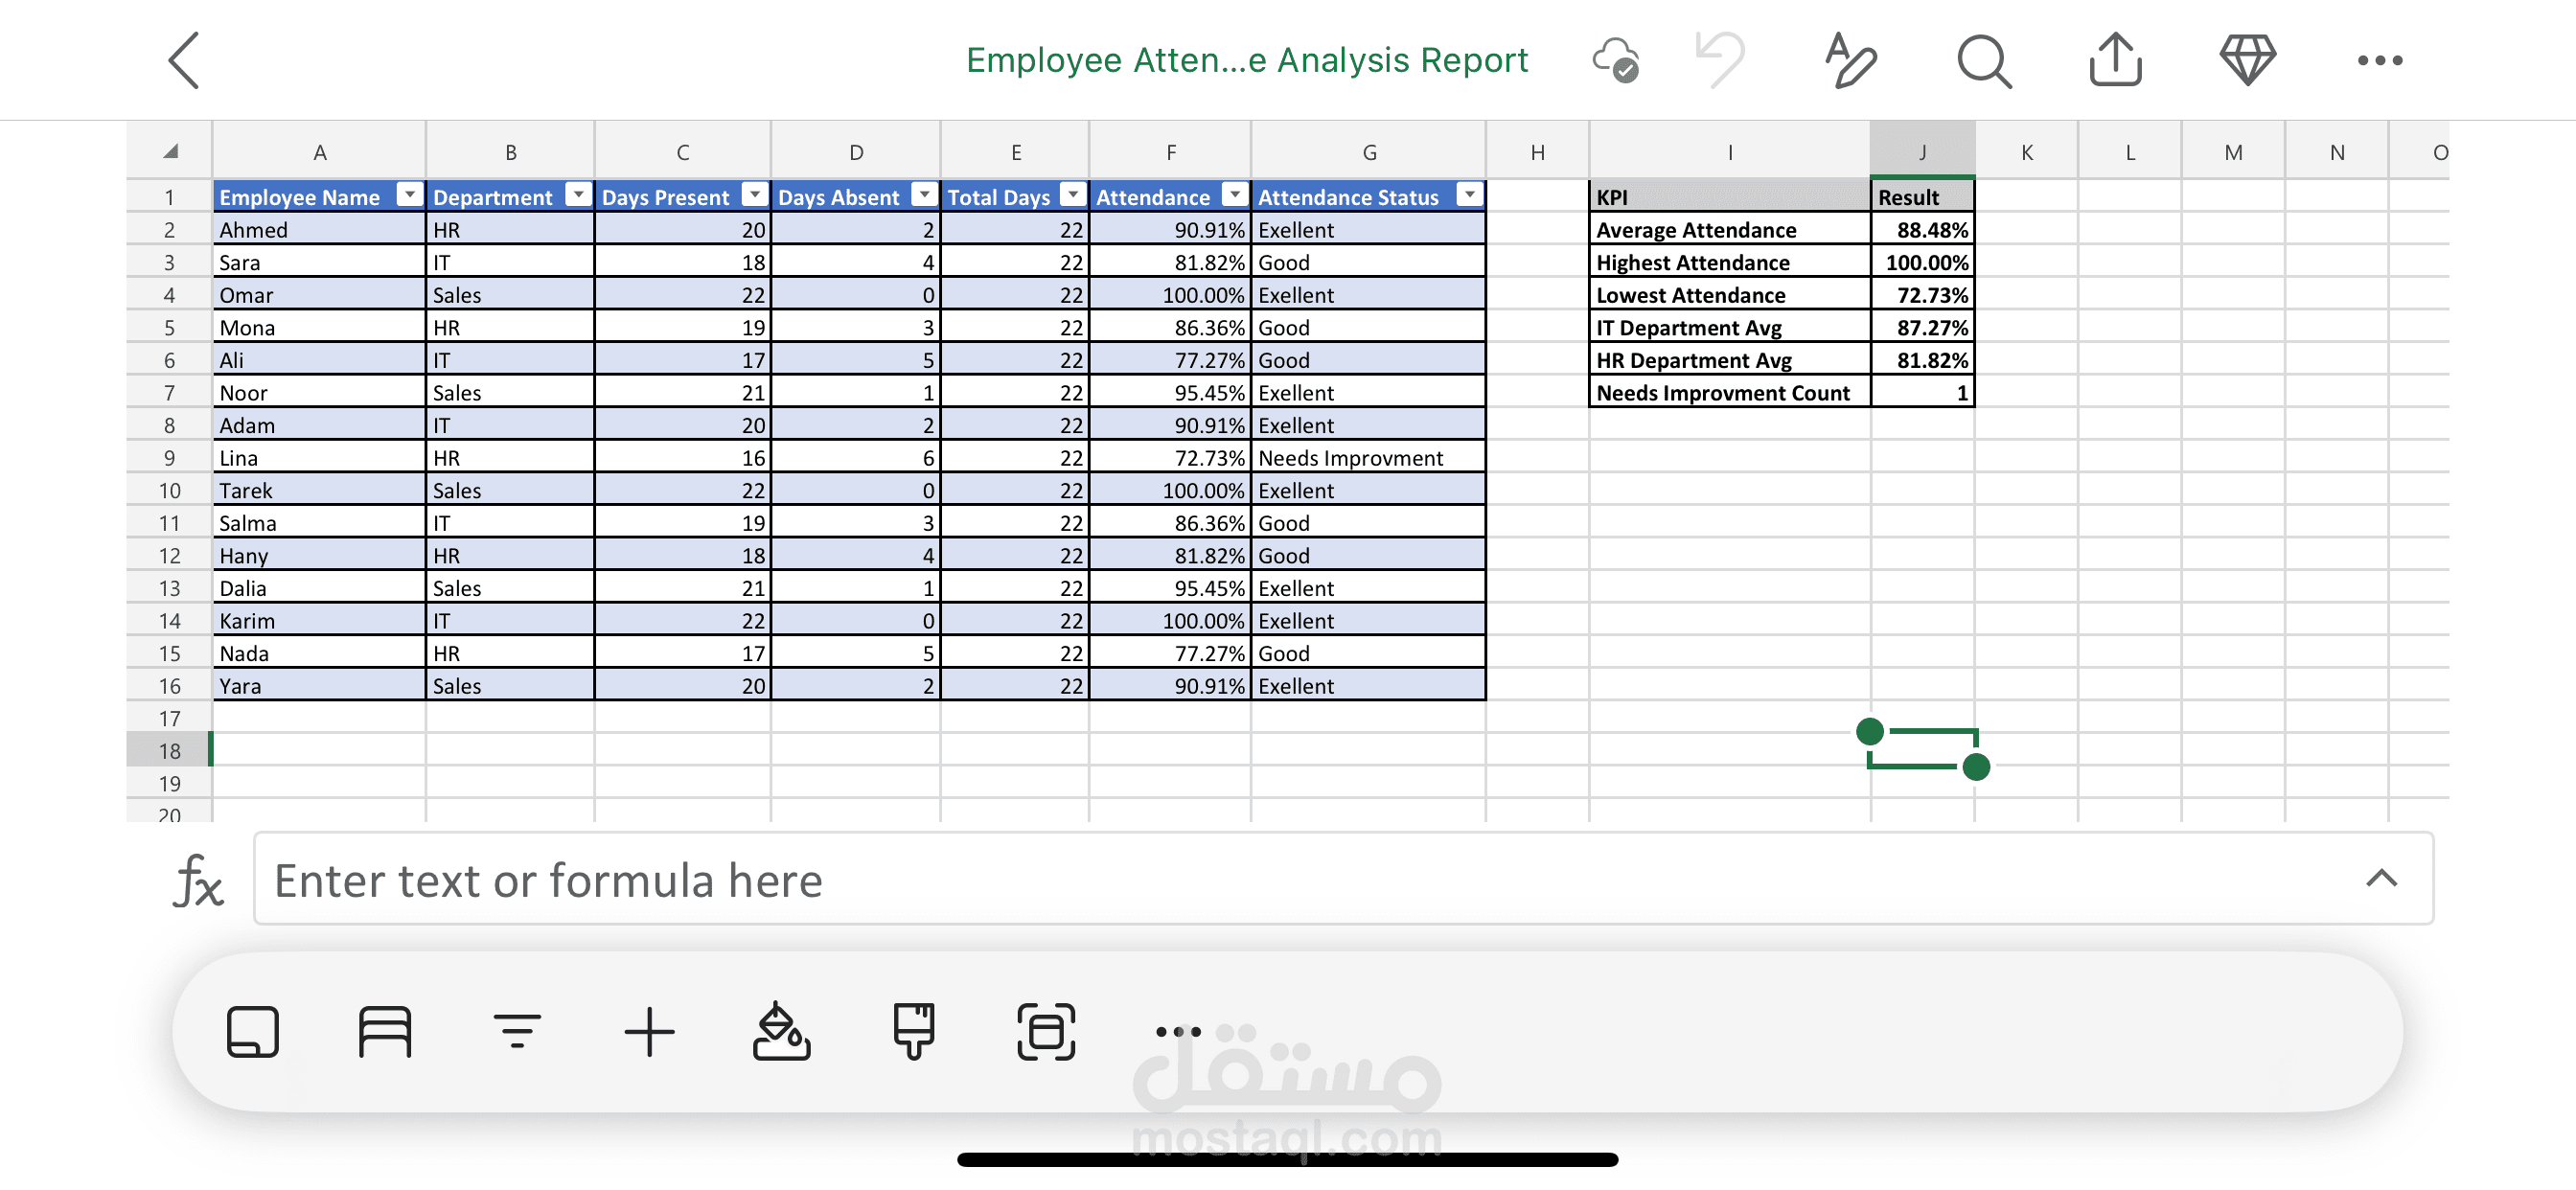
Task: Select the Average Attendance label cell
Action: click(x=1729, y=230)
